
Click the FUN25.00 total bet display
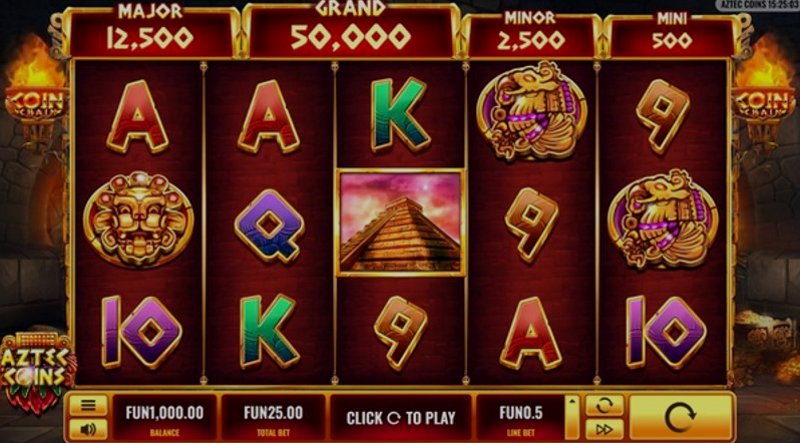tap(273, 417)
